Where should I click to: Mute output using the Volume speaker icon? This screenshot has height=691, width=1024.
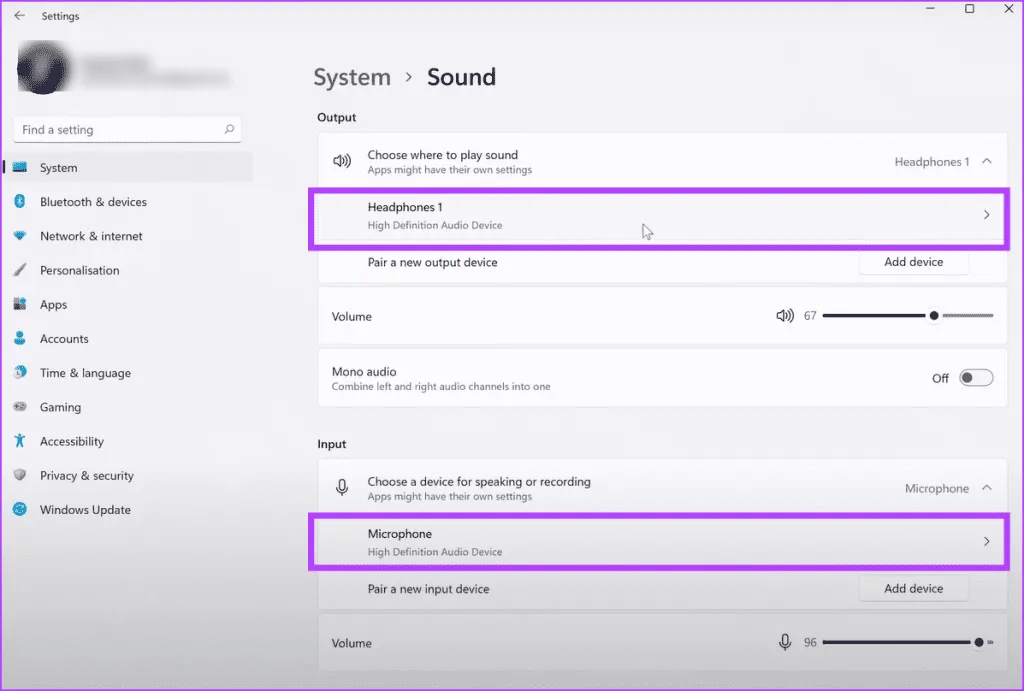coord(785,316)
